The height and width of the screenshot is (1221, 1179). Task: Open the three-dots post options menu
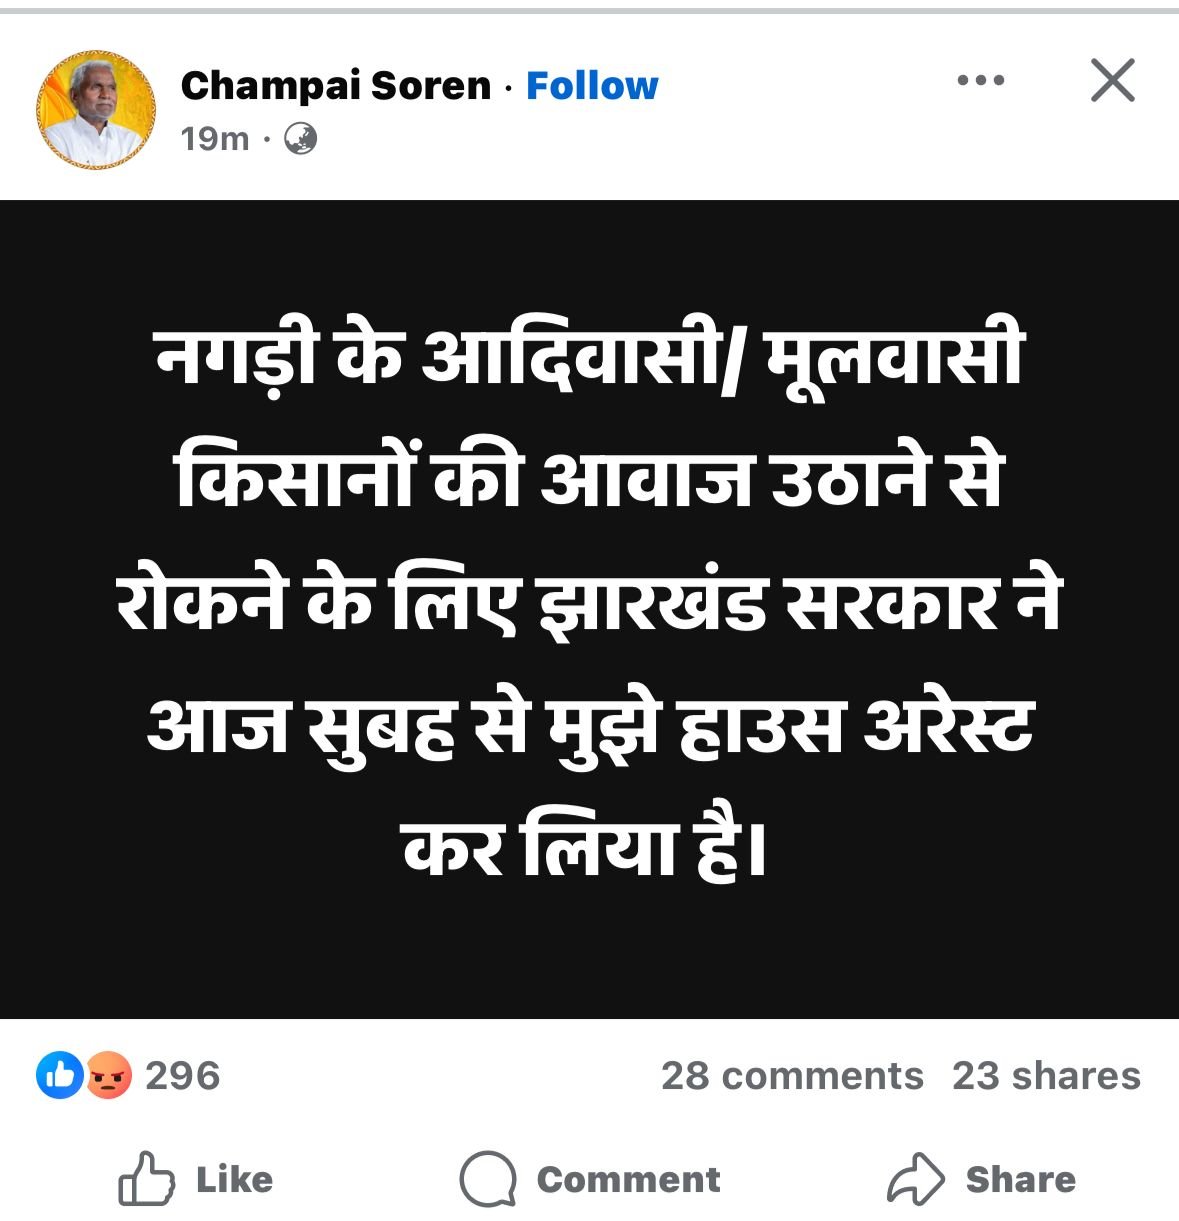coord(980,81)
